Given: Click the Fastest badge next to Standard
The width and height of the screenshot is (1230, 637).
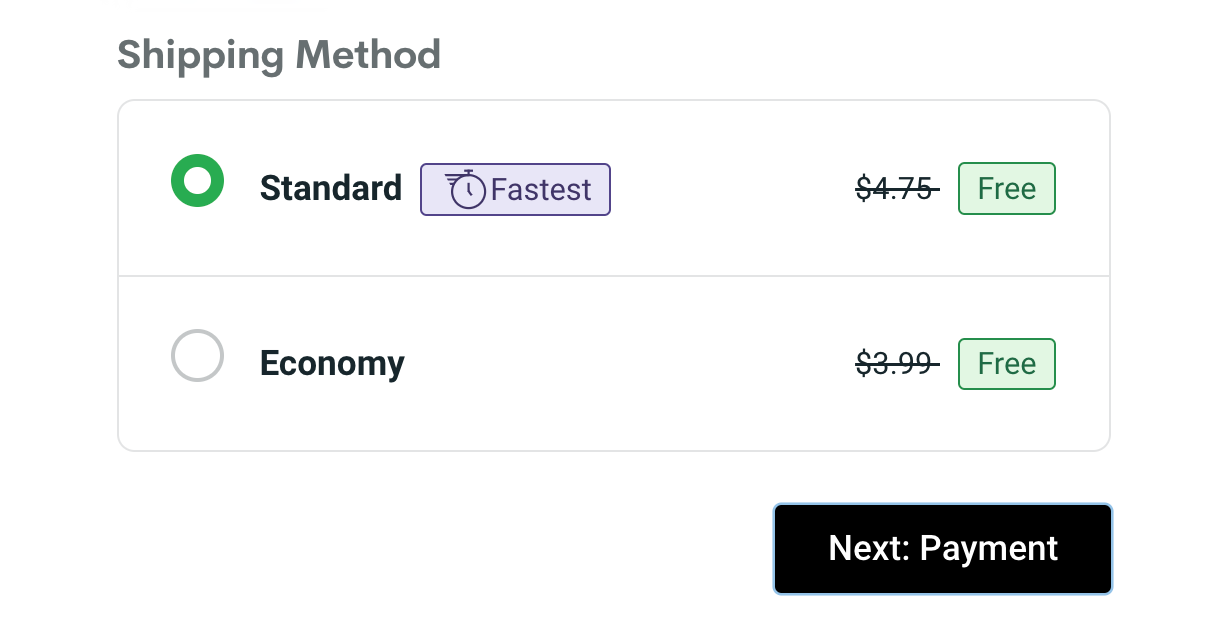Looking at the screenshot, I should (x=515, y=188).
